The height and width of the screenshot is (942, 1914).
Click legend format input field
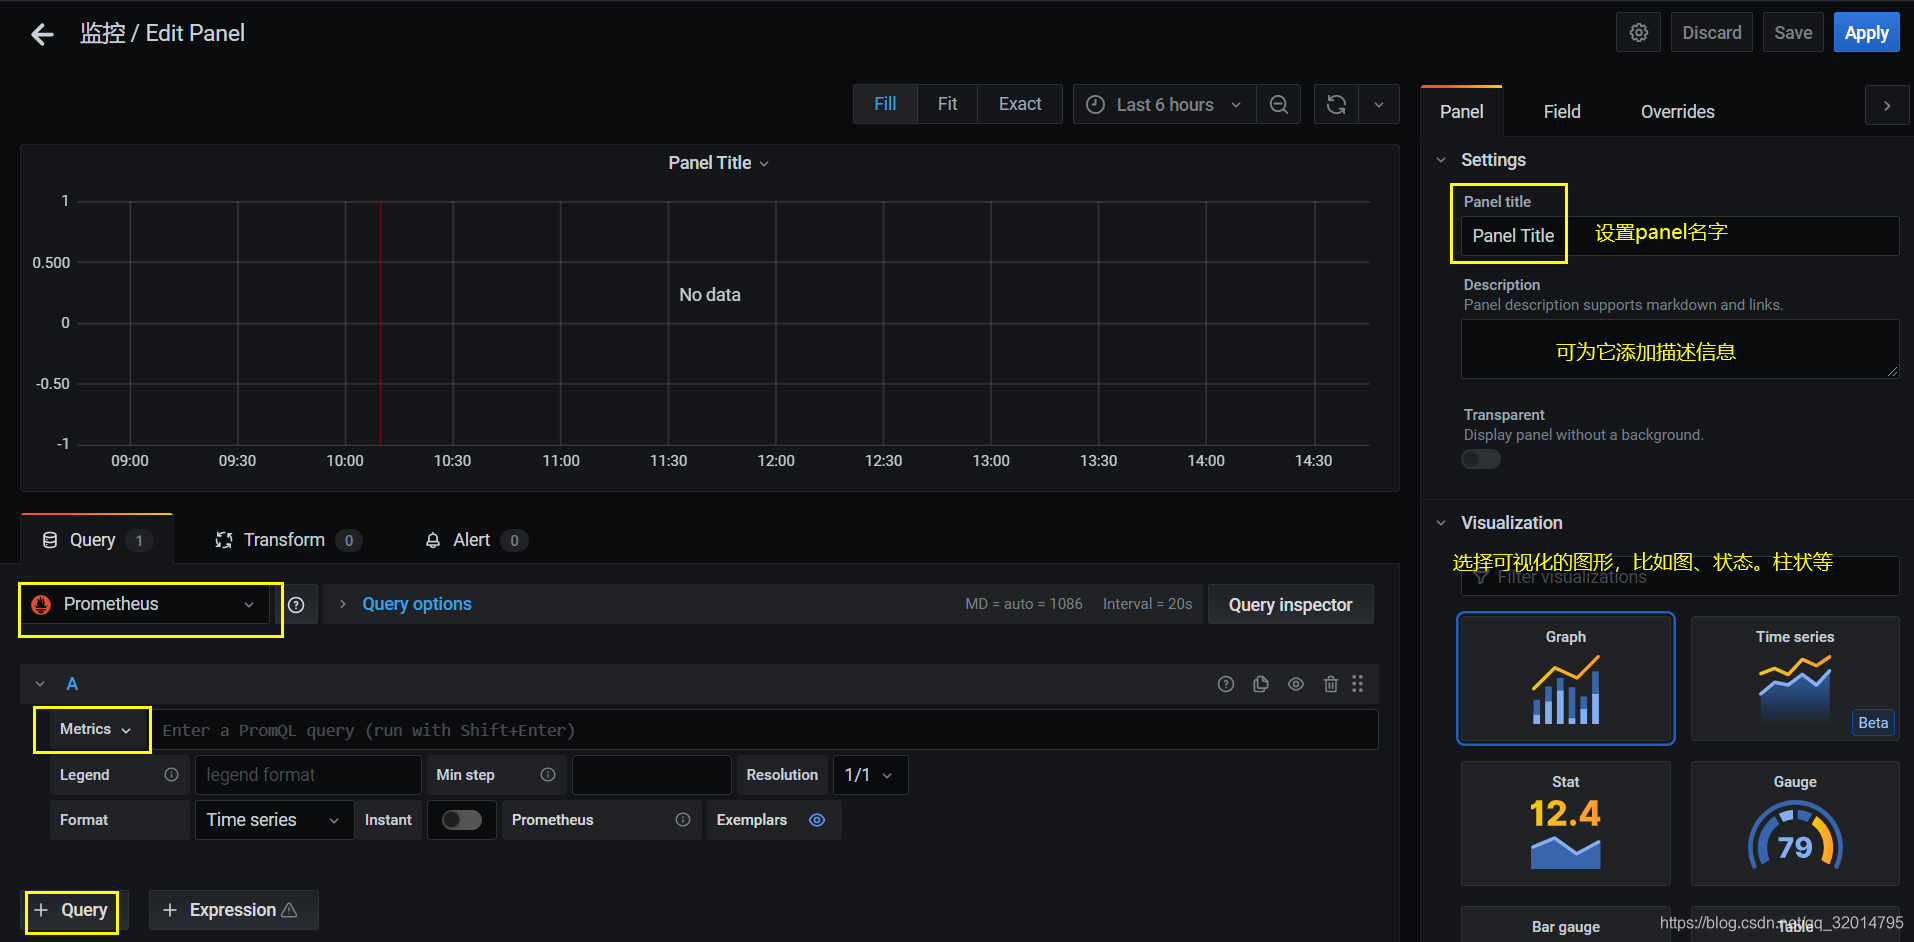pos(308,775)
